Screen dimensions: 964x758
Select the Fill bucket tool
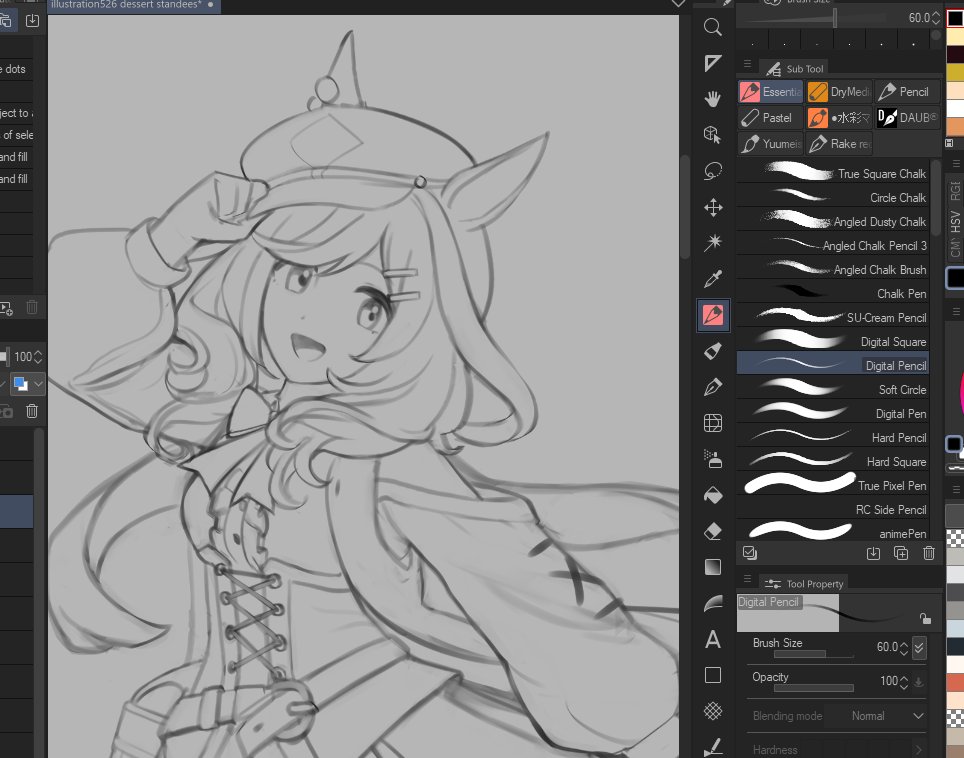713,495
